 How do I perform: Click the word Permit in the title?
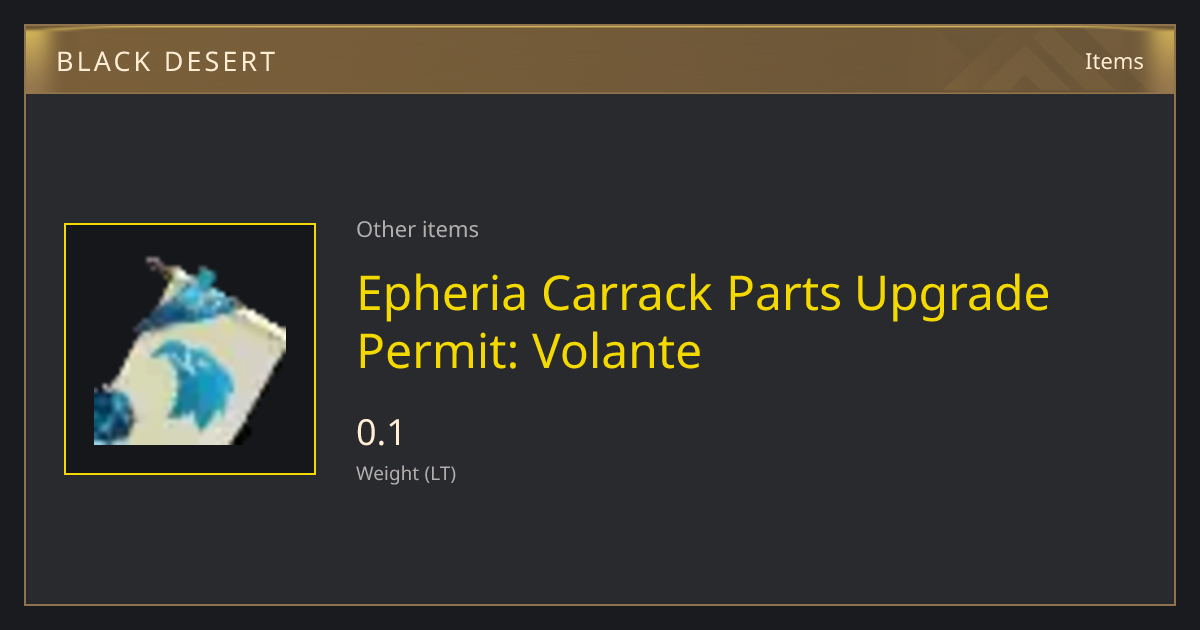click(437, 351)
